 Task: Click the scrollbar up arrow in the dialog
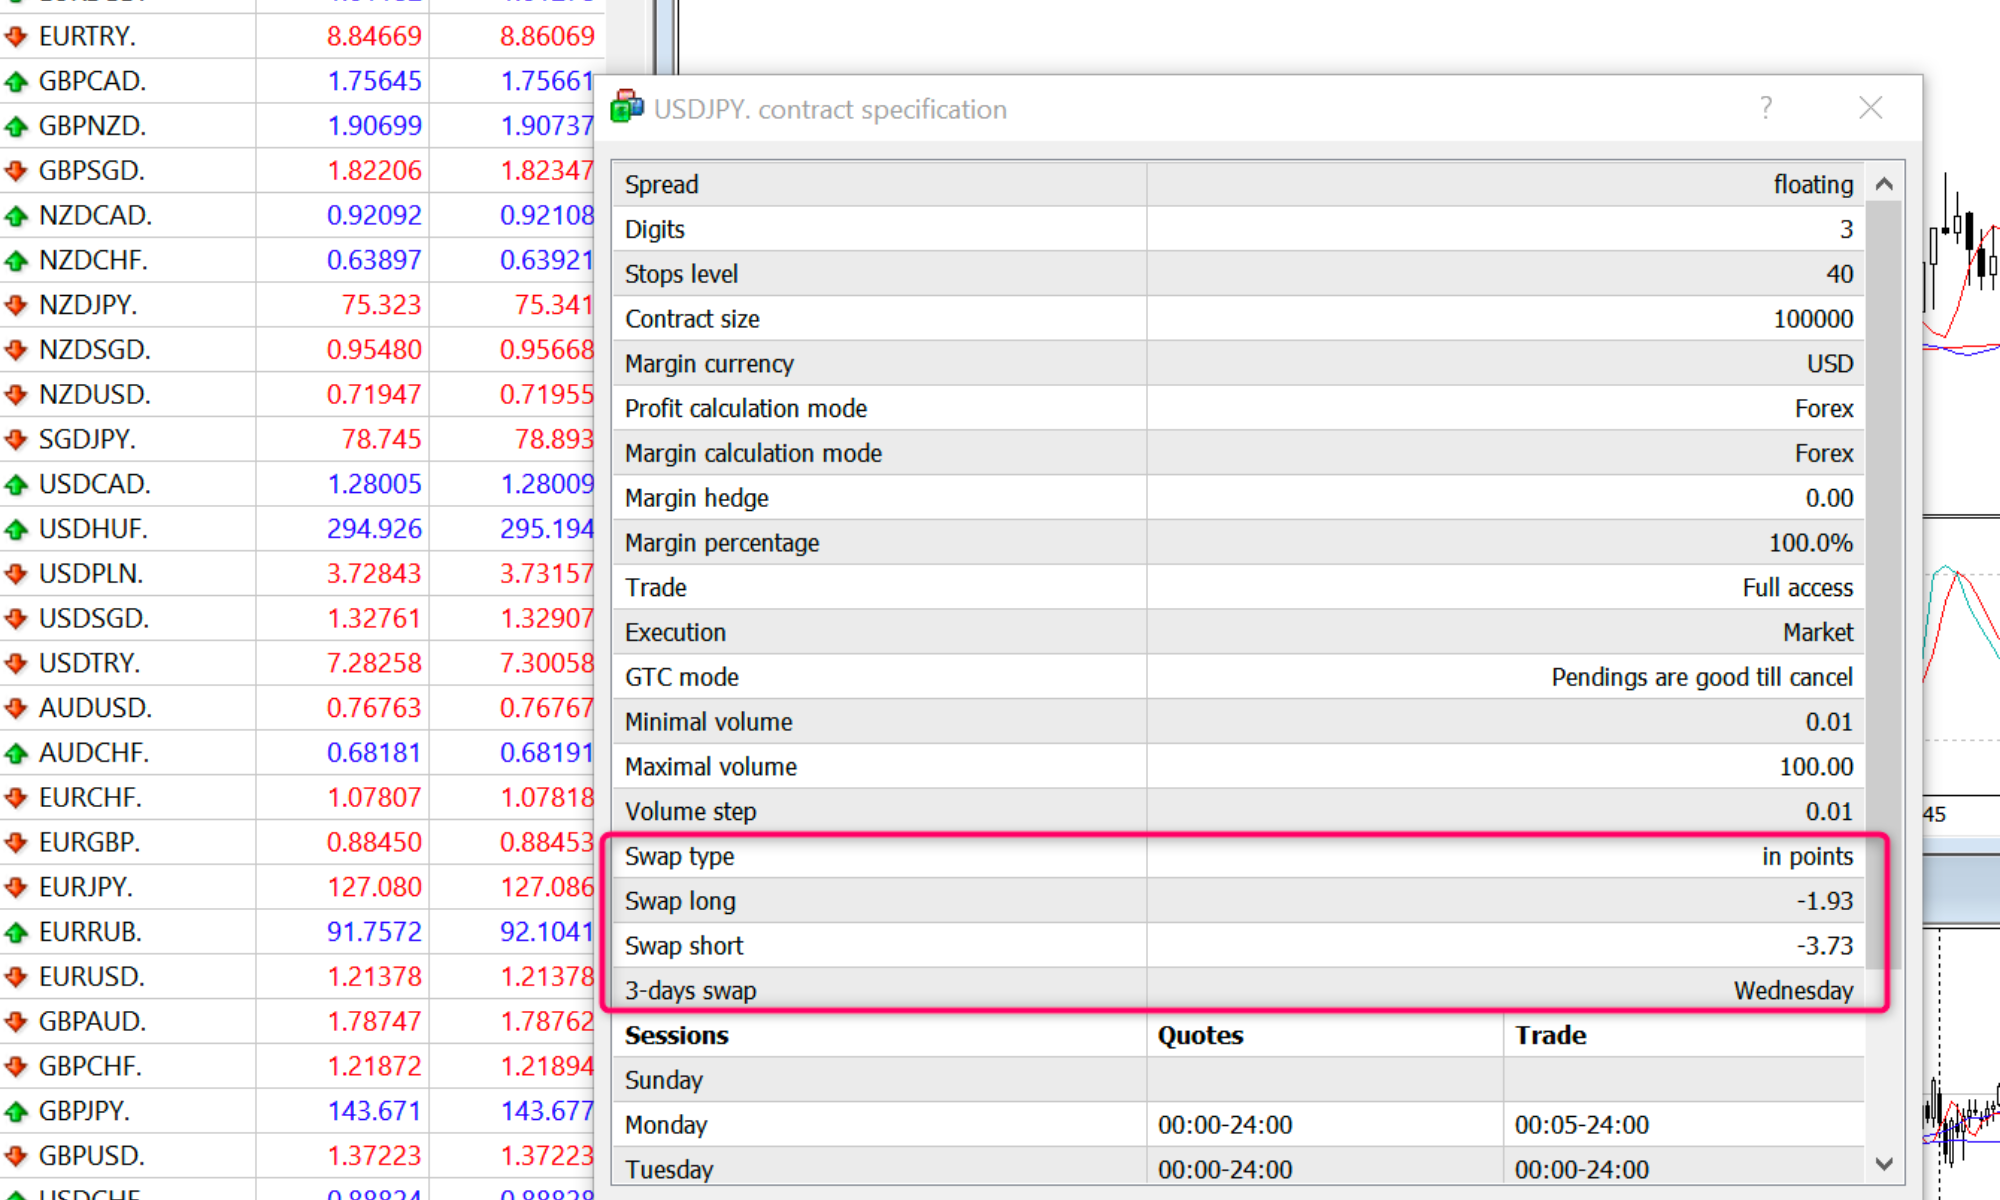coord(1884,183)
